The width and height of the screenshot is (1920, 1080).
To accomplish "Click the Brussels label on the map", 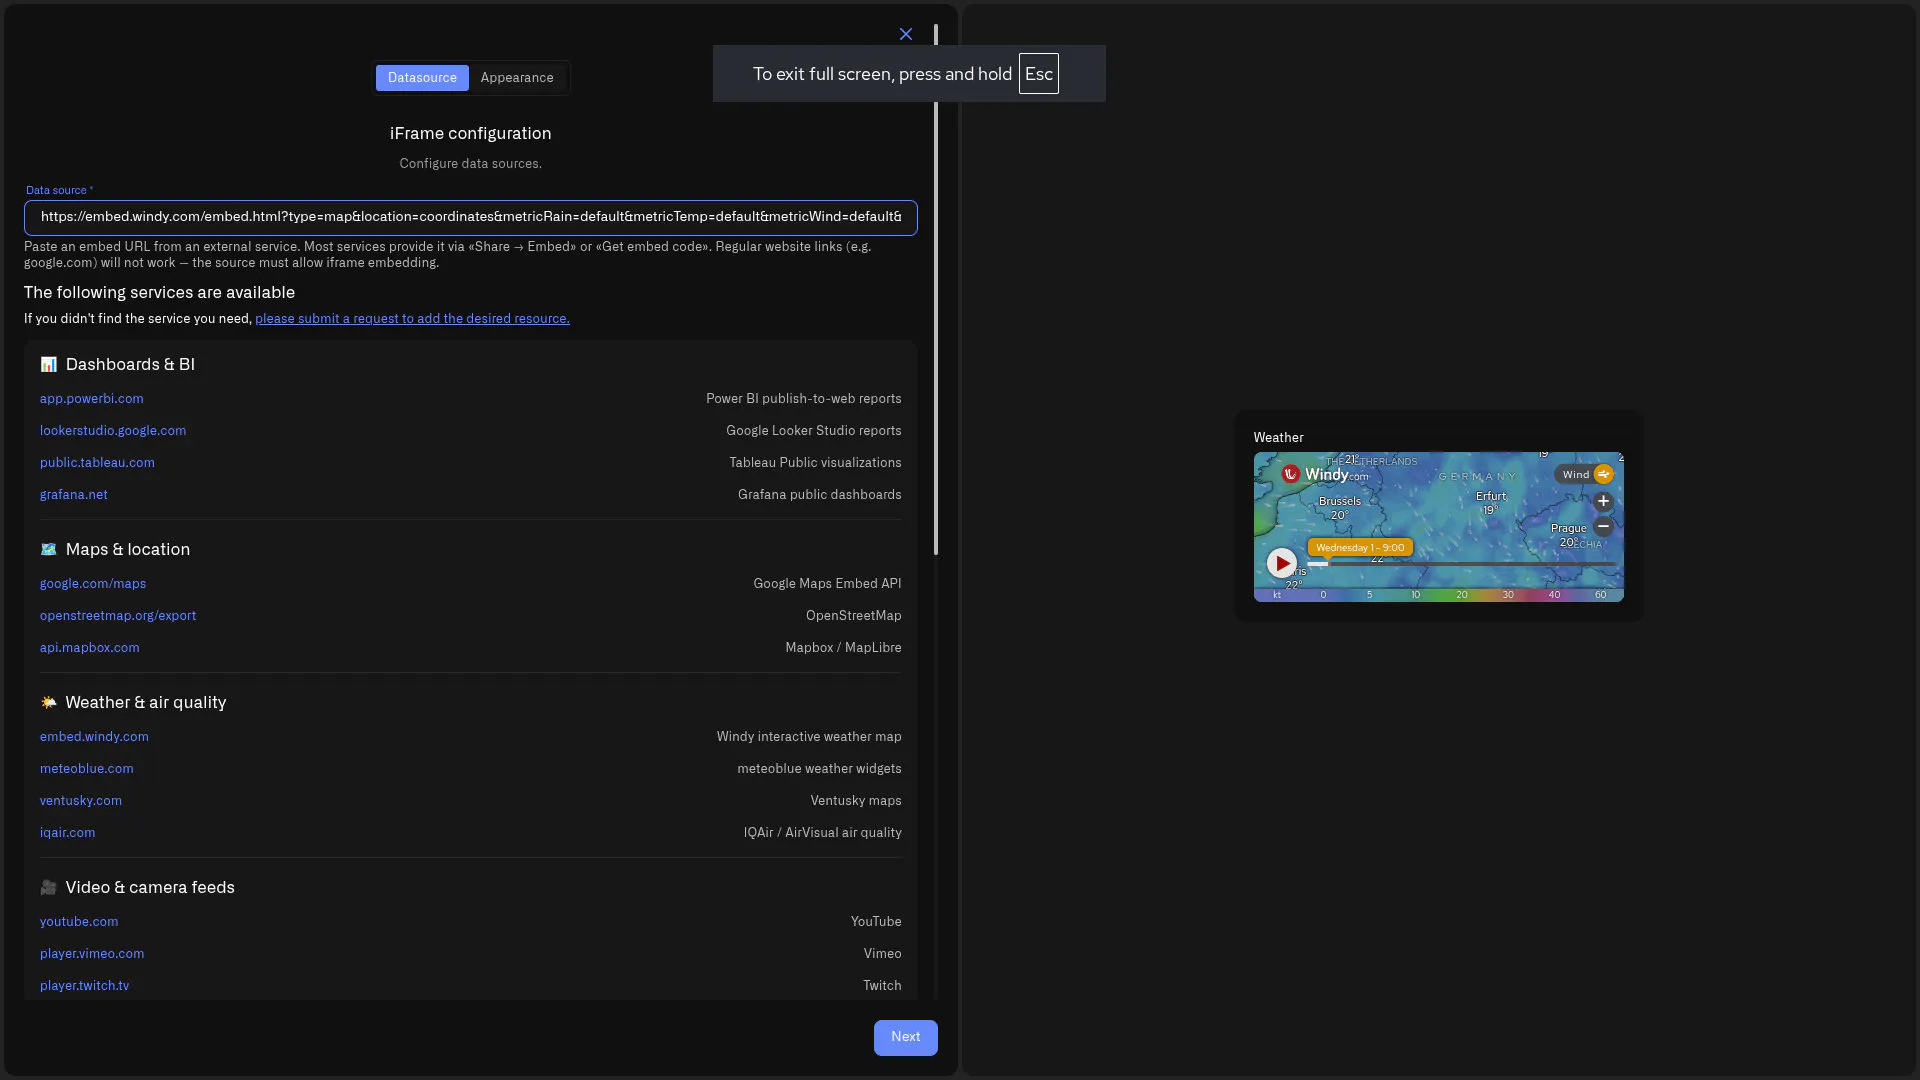I will click(1339, 501).
